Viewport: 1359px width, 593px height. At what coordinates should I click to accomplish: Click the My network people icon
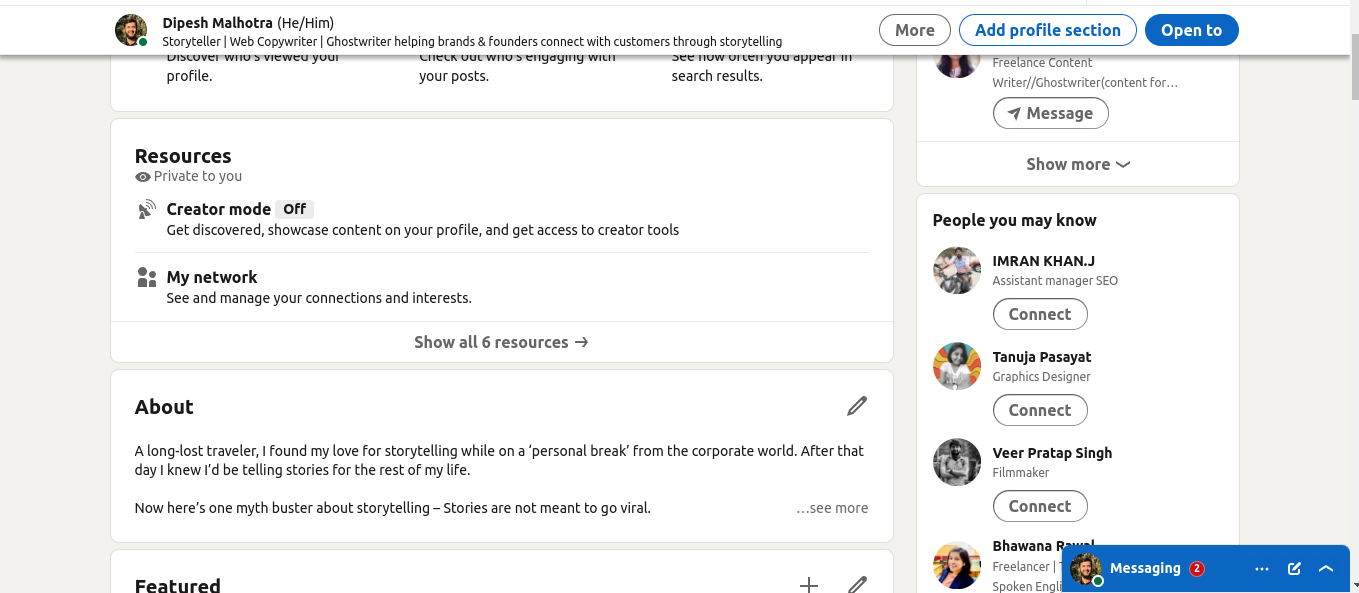click(147, 277)
